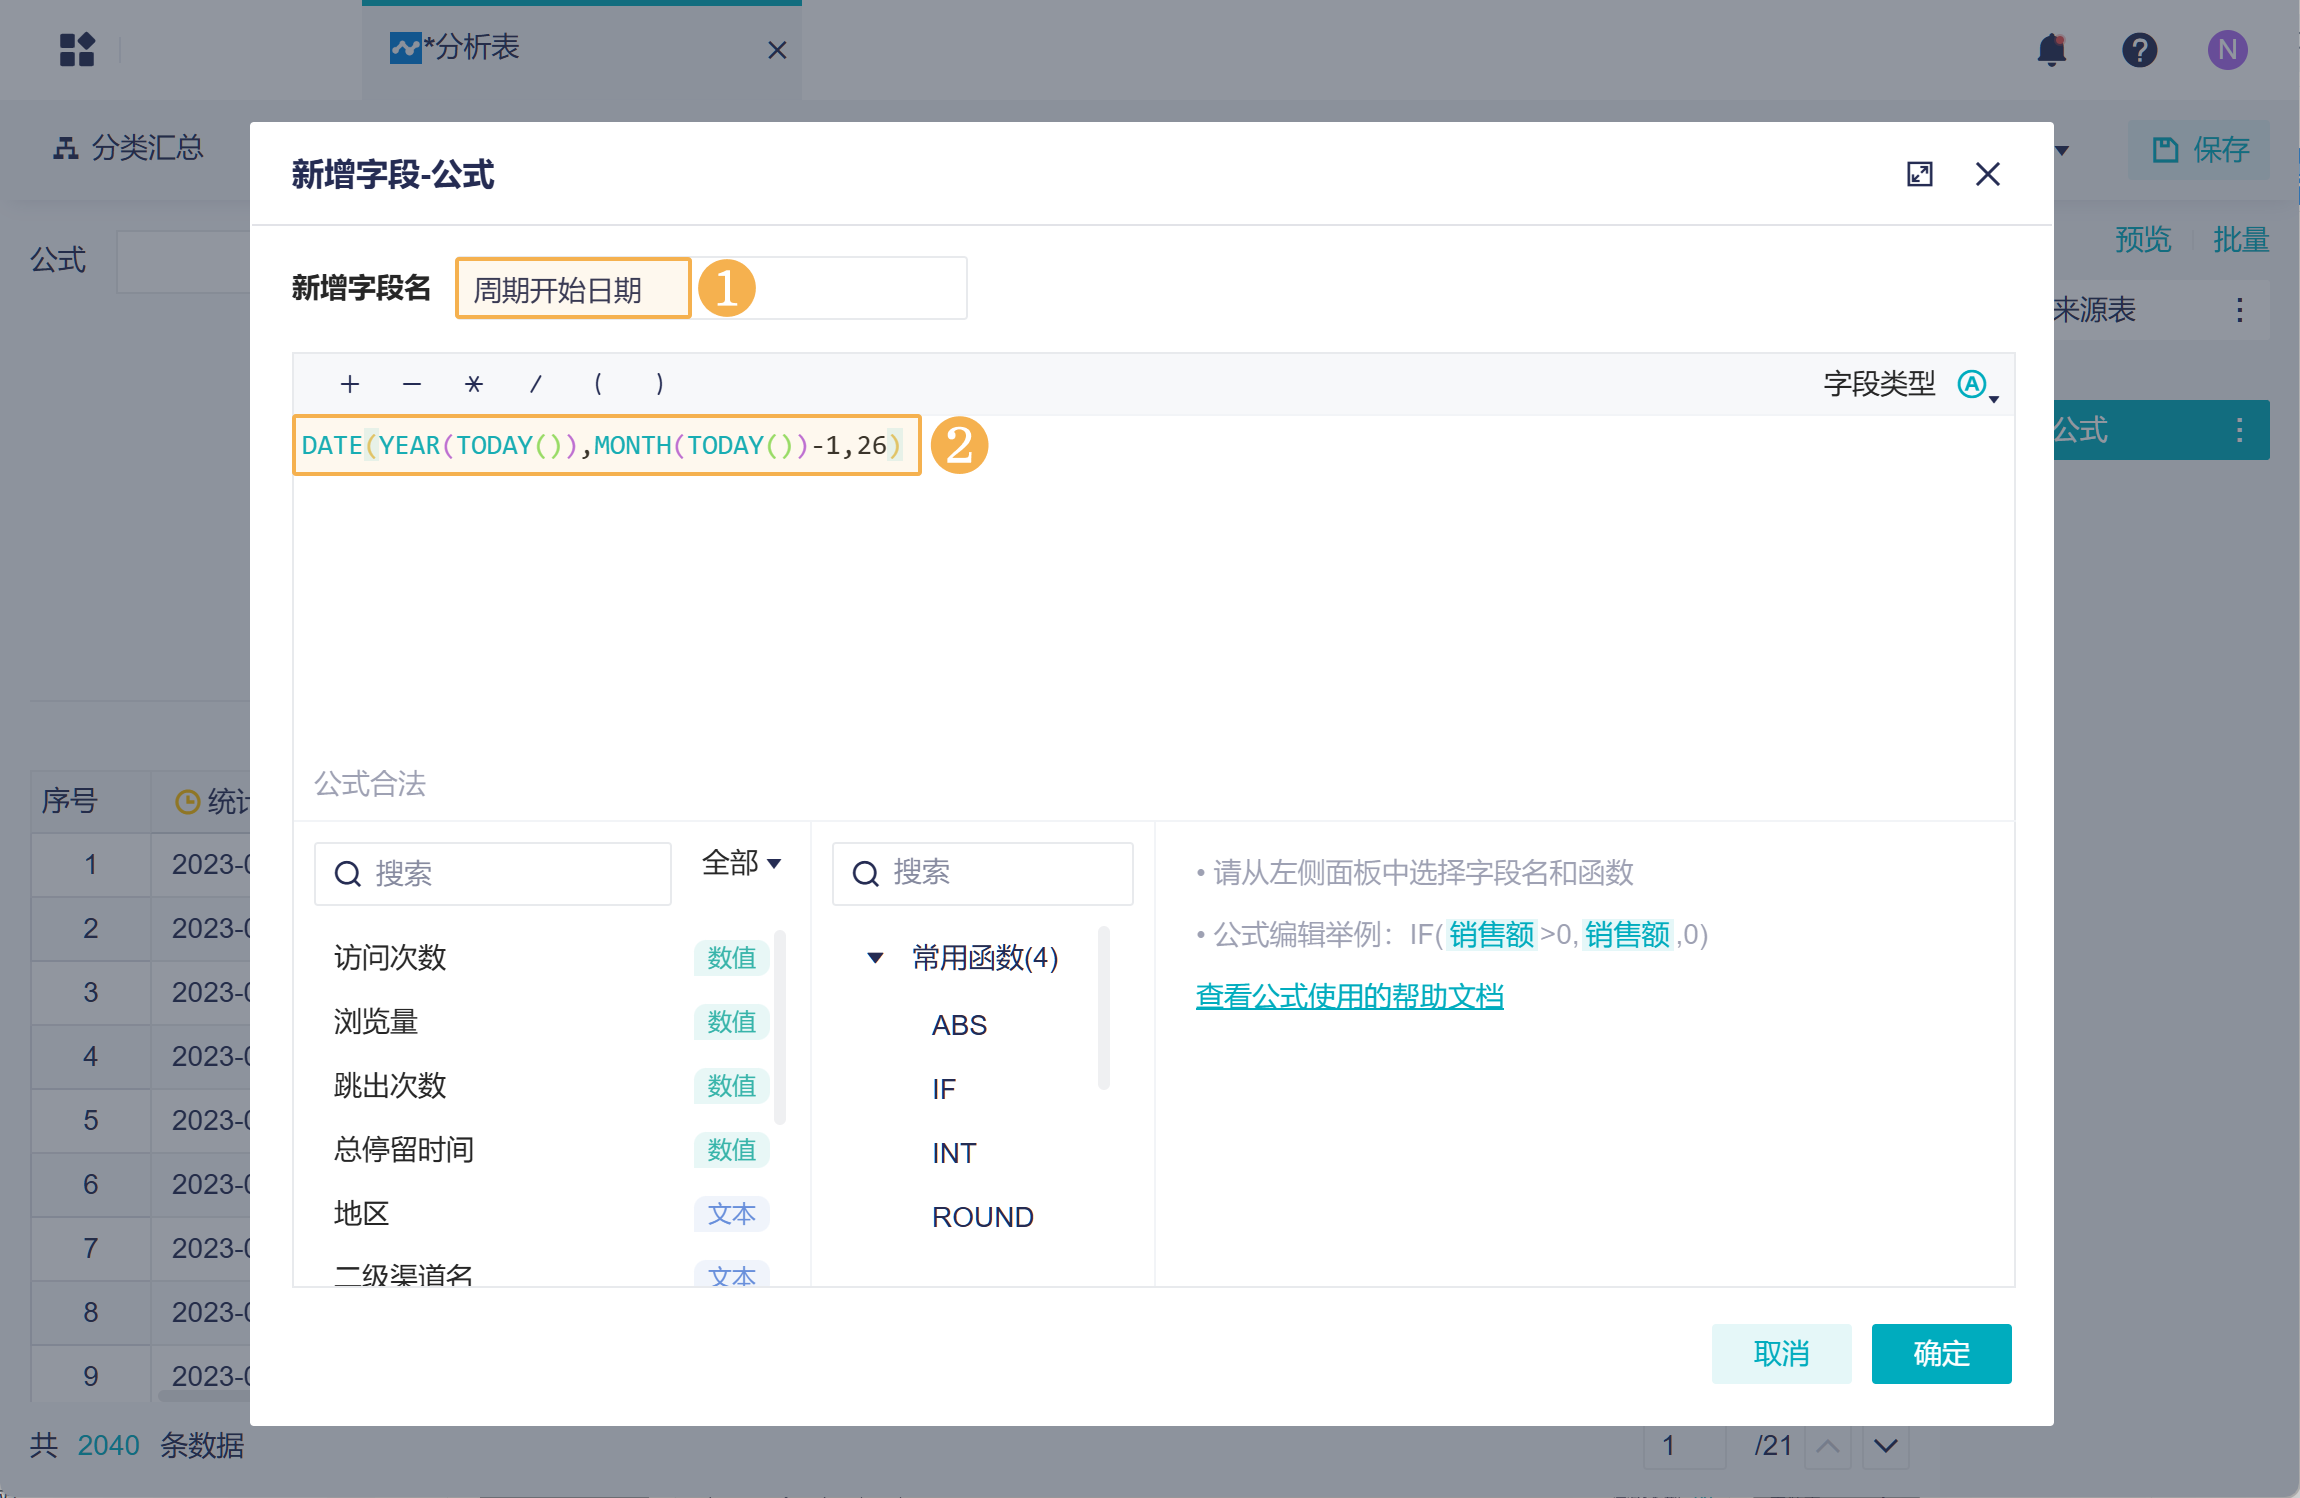Click the 取消 cancel button
Screen dimensions: 2300x1498
tap(1780, 1353)
